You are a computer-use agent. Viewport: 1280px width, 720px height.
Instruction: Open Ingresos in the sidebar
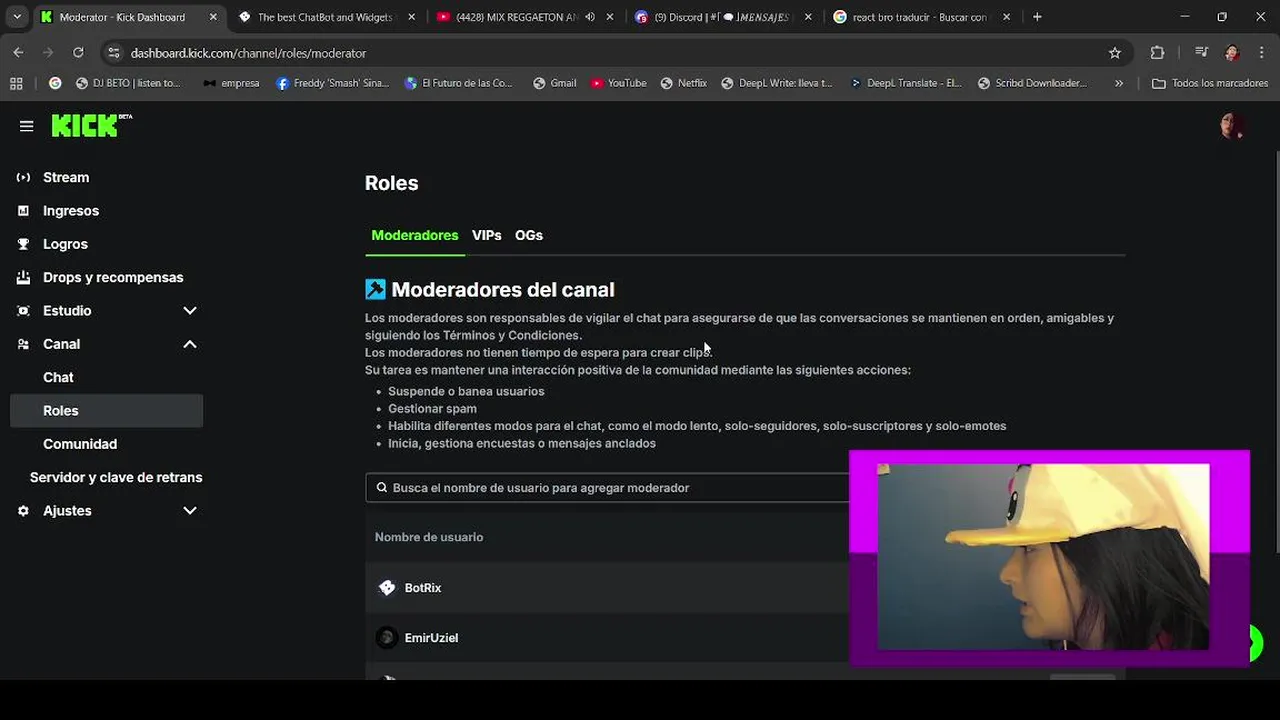pos(71,211)
